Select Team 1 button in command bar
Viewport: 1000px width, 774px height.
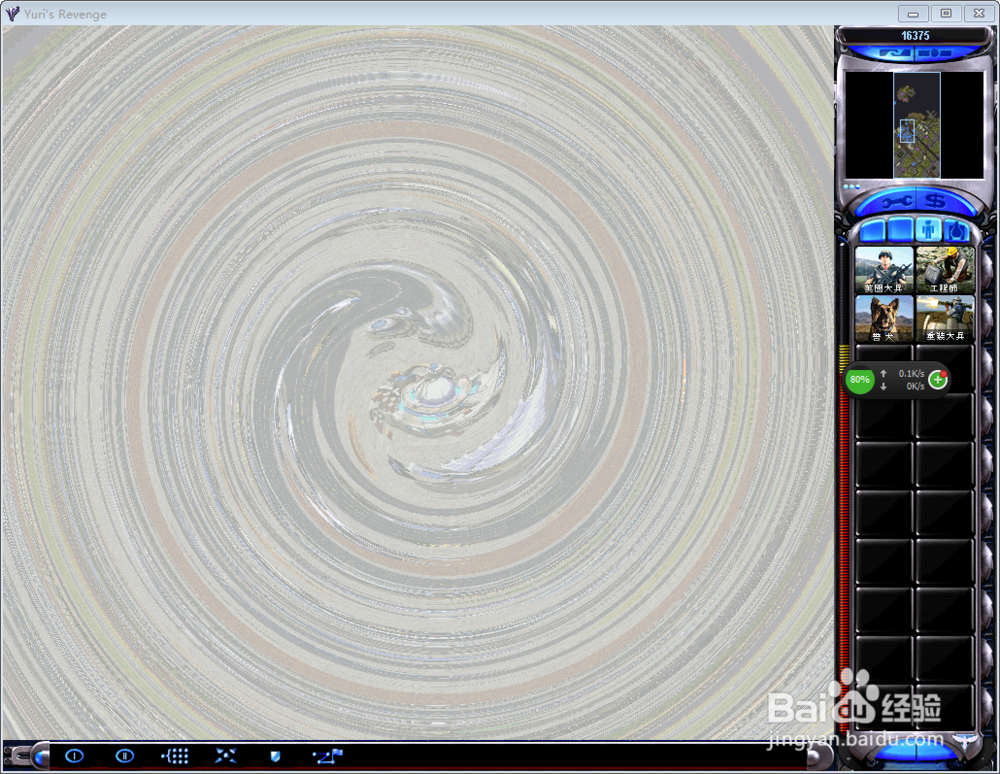point(75,756)
